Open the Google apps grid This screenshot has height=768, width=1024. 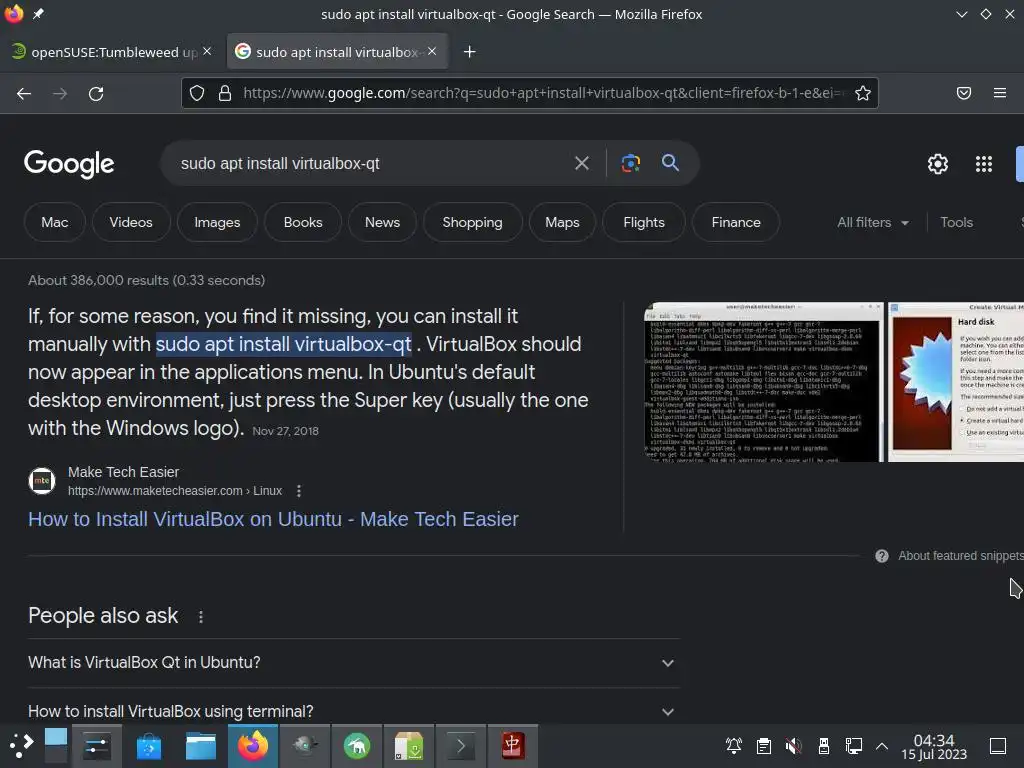(x=984, y=164)
